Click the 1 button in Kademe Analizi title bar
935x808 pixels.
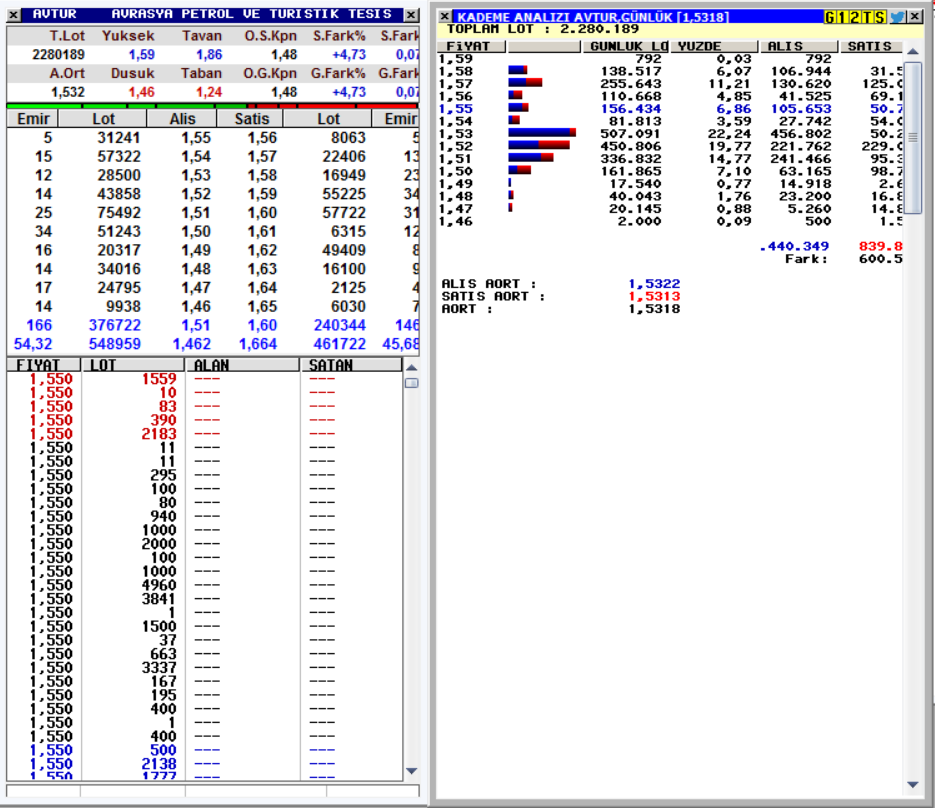click(x=841, y=17)
